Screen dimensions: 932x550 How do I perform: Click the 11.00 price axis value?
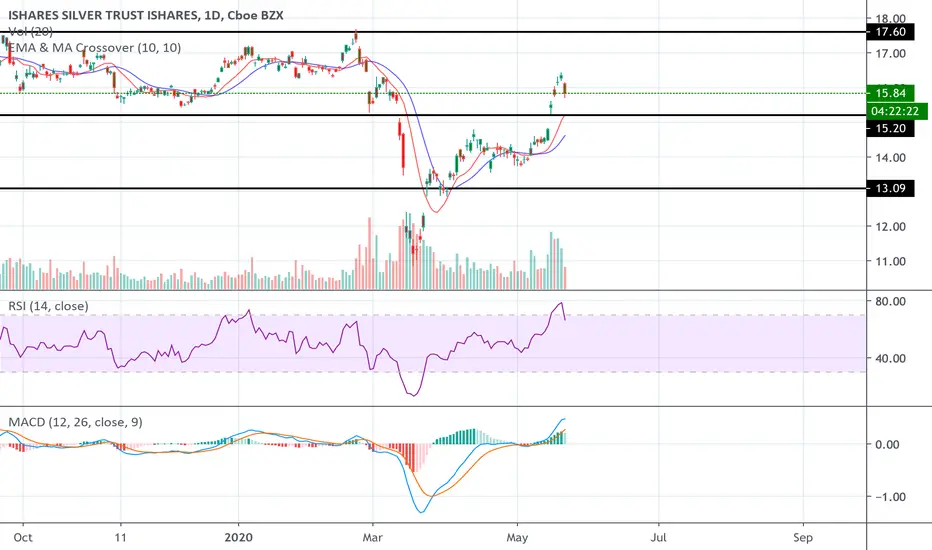point(890,261)
